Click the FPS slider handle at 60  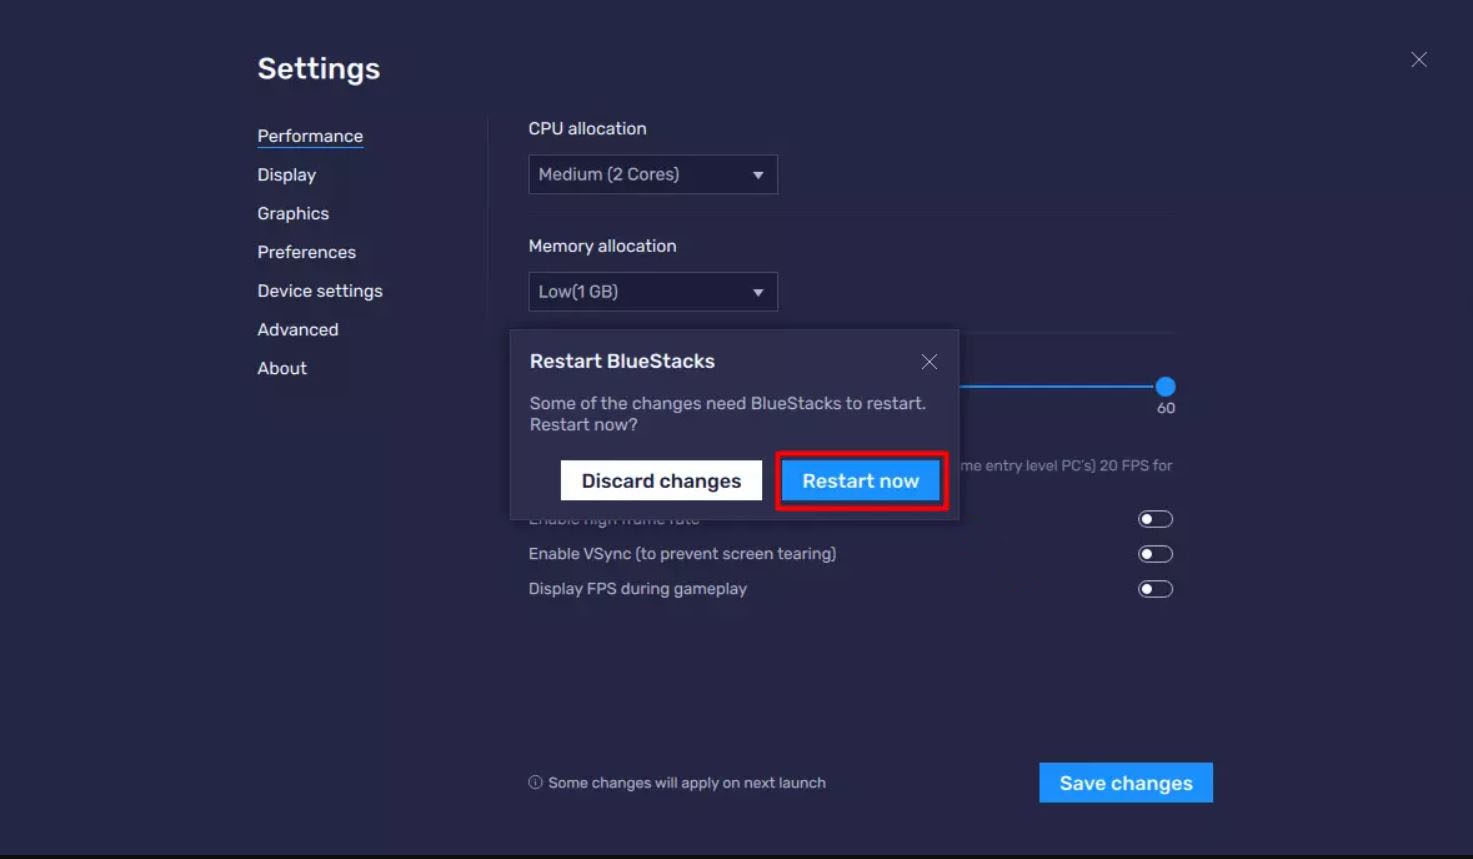click(1166, 386)
